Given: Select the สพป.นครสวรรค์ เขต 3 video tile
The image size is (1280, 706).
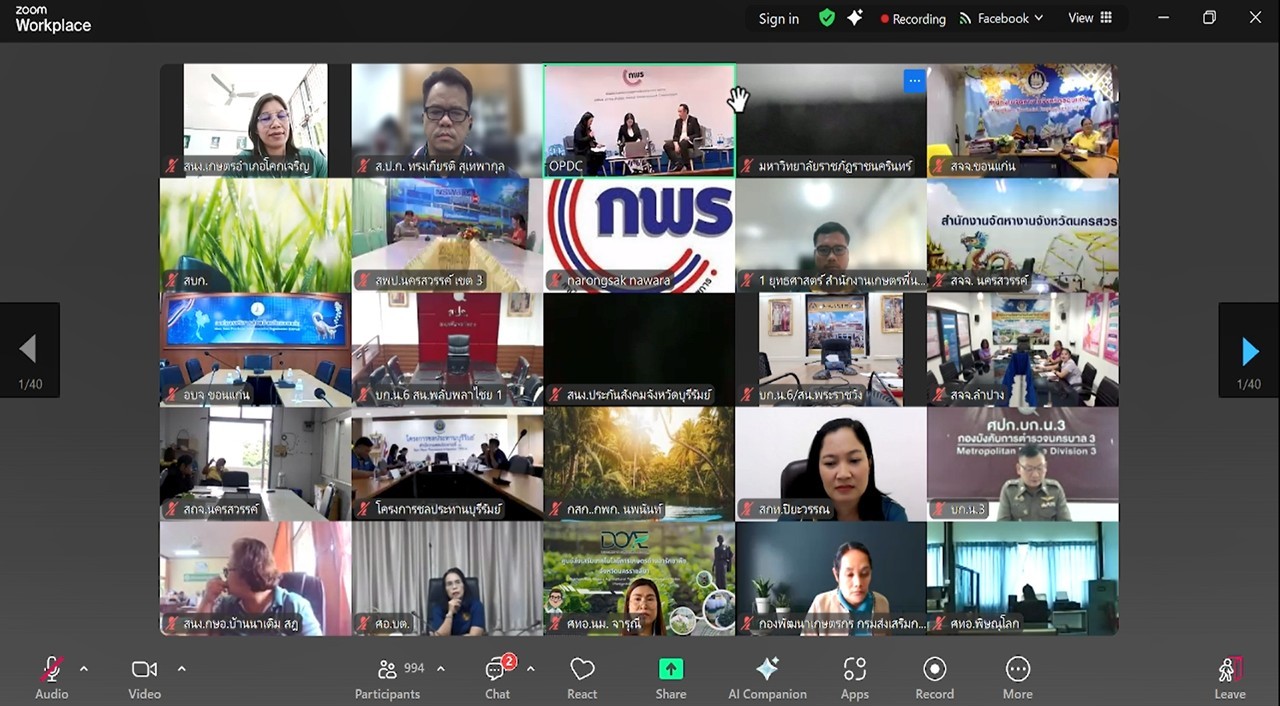Looking at the screenshot, I should tap(447, 235).
